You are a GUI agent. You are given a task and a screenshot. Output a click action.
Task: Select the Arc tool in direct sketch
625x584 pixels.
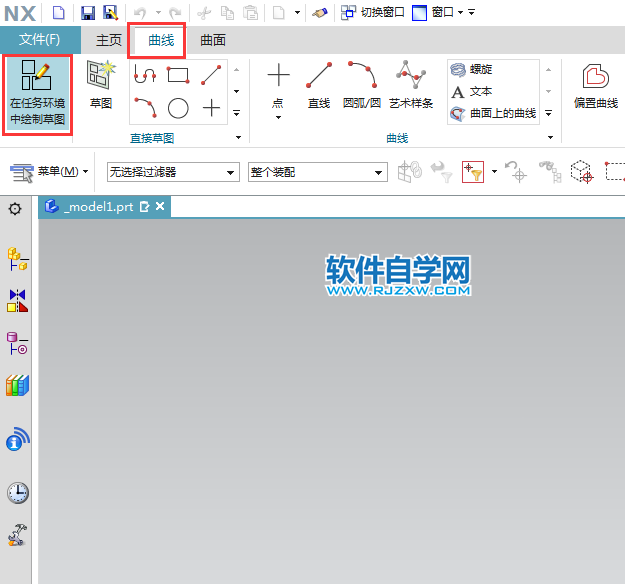click(145, 108)
